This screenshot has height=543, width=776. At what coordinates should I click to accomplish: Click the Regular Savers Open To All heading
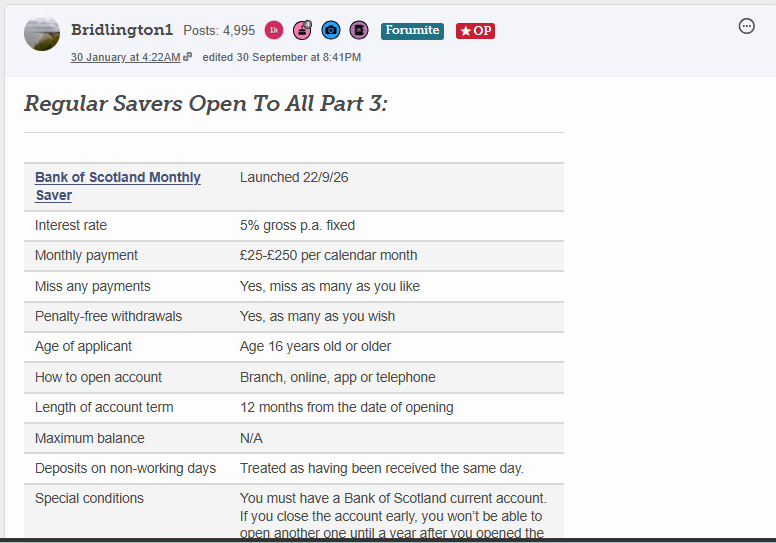pos(206,103)
